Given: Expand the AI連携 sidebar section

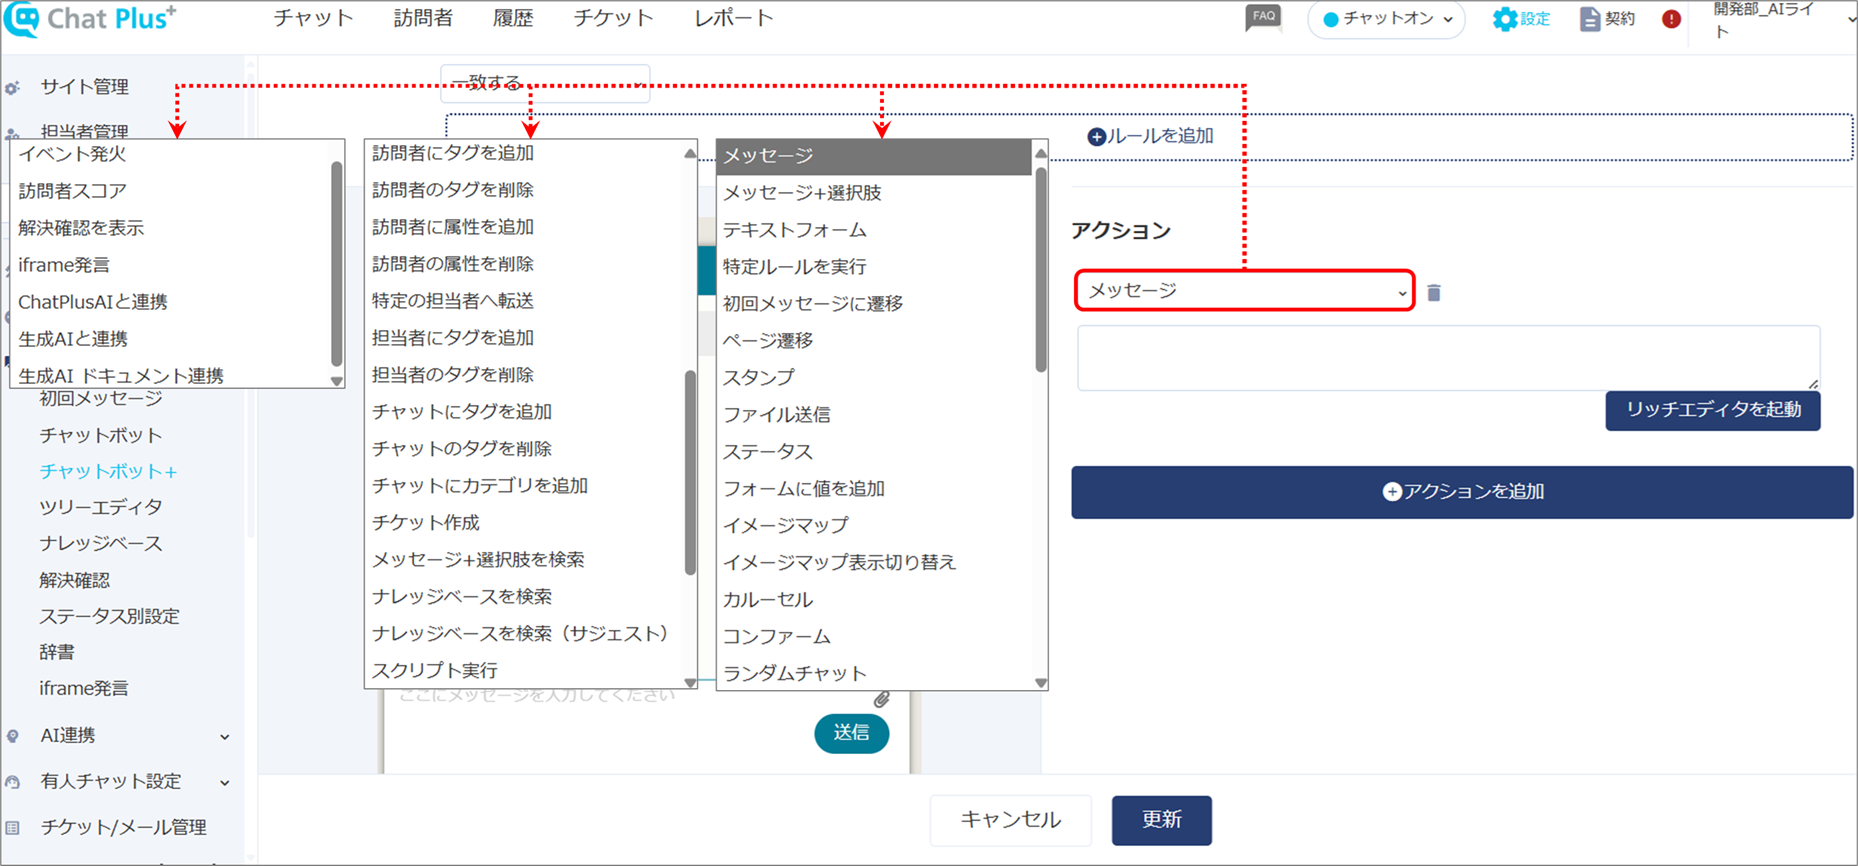Looking at the screenshot, I should (225, 737).
